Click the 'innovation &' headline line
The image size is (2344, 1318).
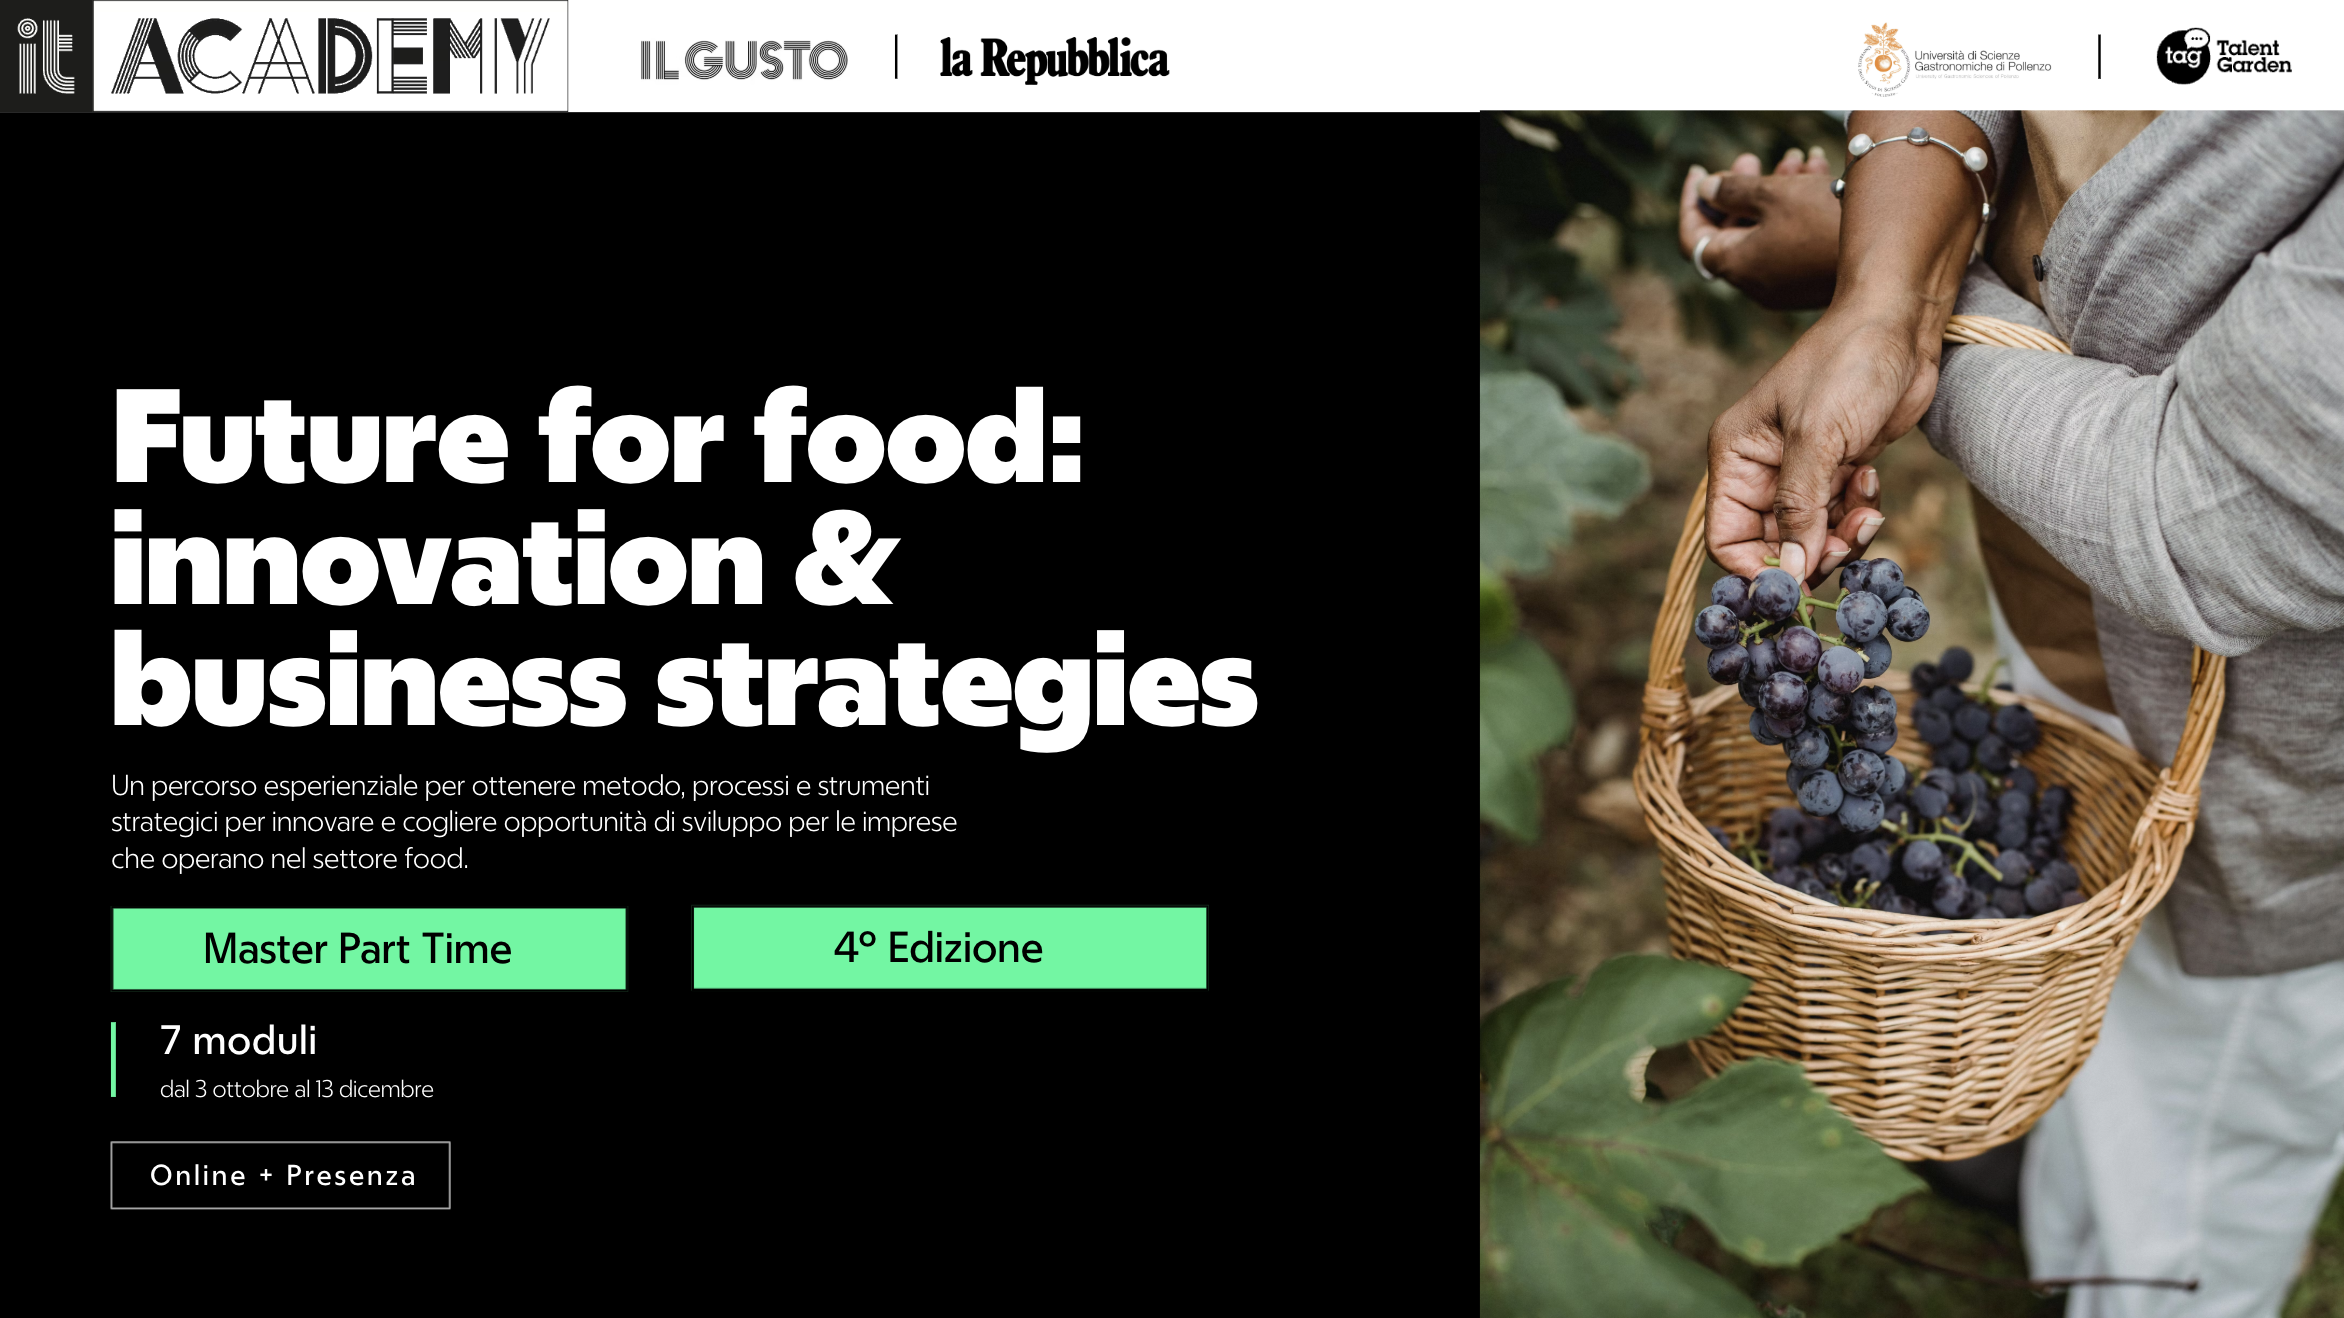[x=505, y=560]
